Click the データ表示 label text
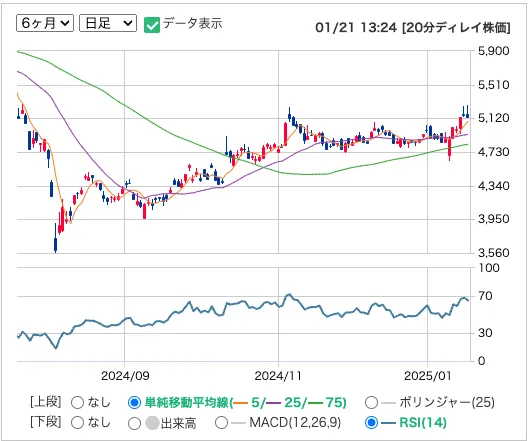The width and height of the screenshot is (528, 441). click(193, 23)
